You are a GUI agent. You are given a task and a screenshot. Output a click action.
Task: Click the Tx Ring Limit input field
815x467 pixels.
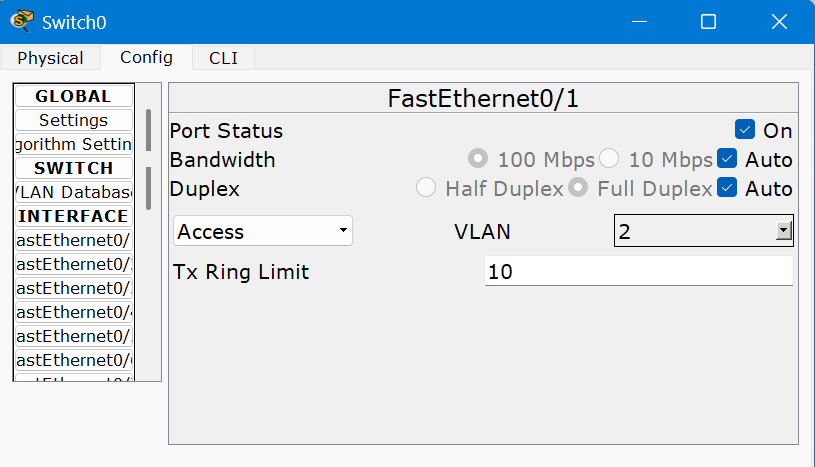tap(638, 271)
